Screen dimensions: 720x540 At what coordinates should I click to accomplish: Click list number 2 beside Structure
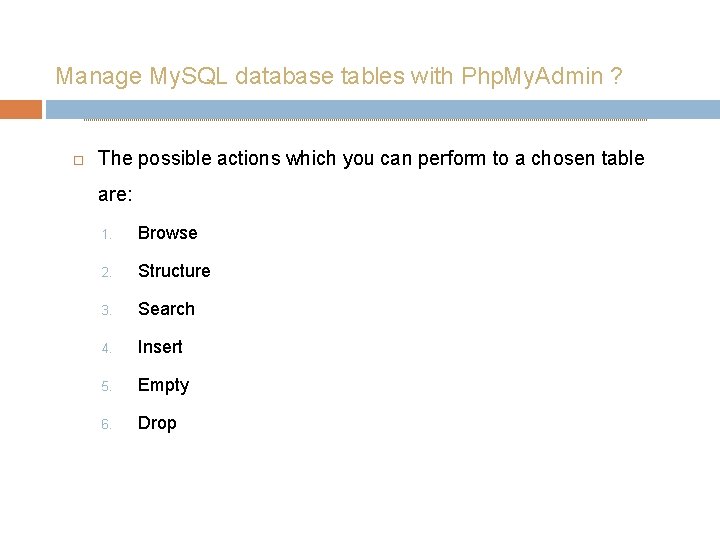pyautogui.click(x=106, y=273)
